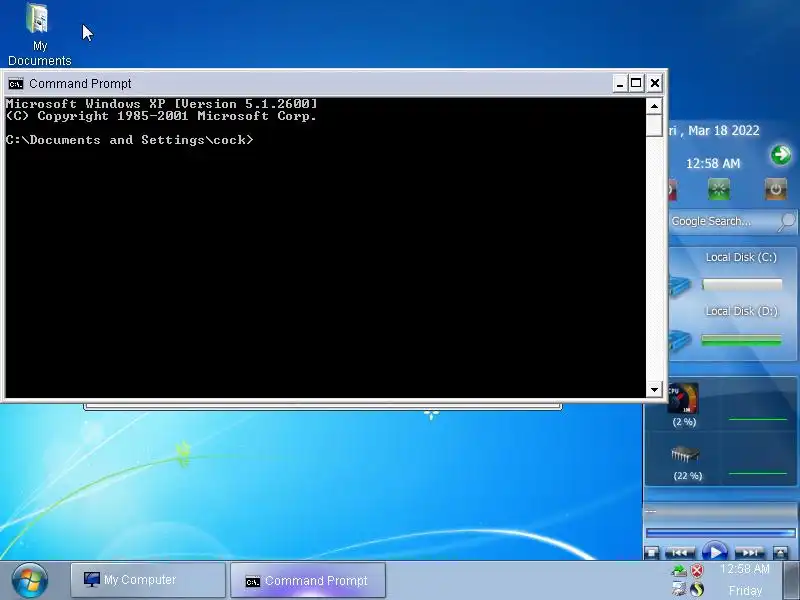
Task: Click the Copyright 1985-2001 Microsoft Corp. line
Action: [162, 116]
